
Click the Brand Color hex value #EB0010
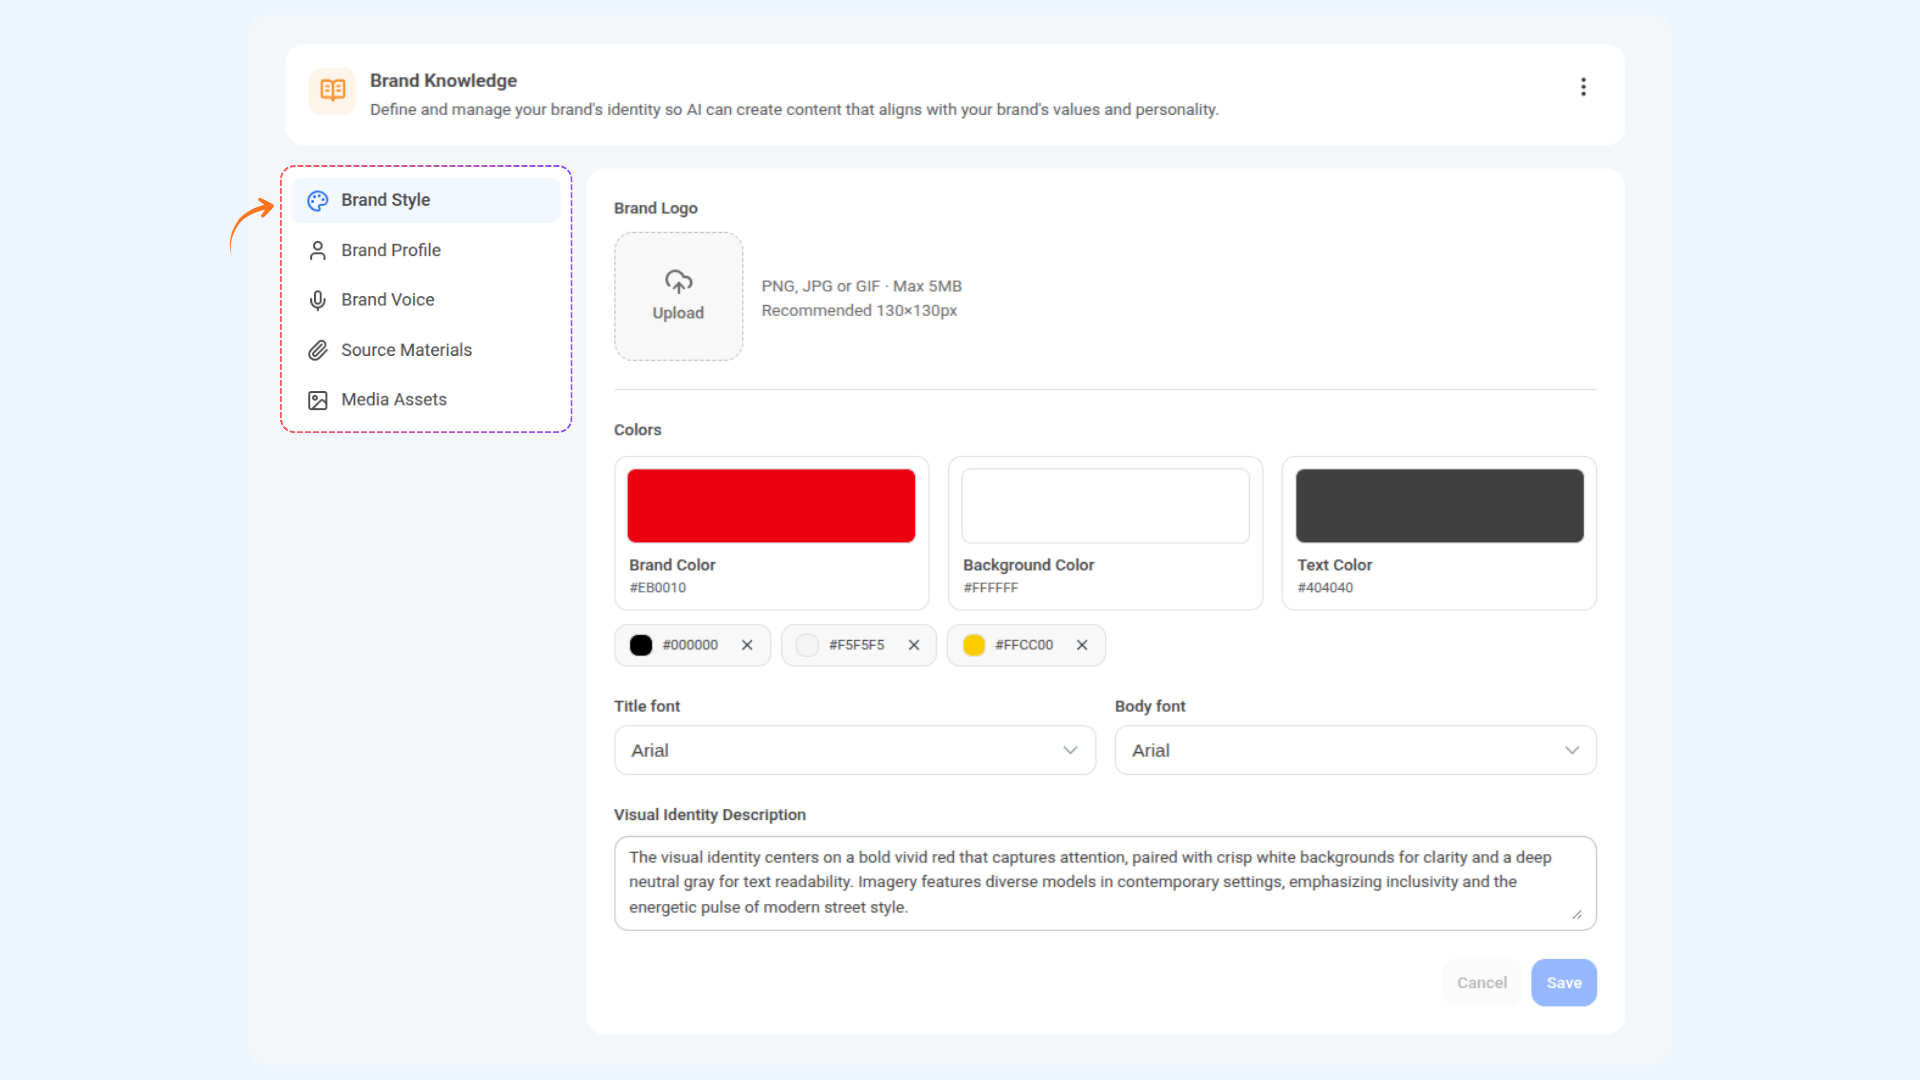pyautogui.click(x=658, y=588)
